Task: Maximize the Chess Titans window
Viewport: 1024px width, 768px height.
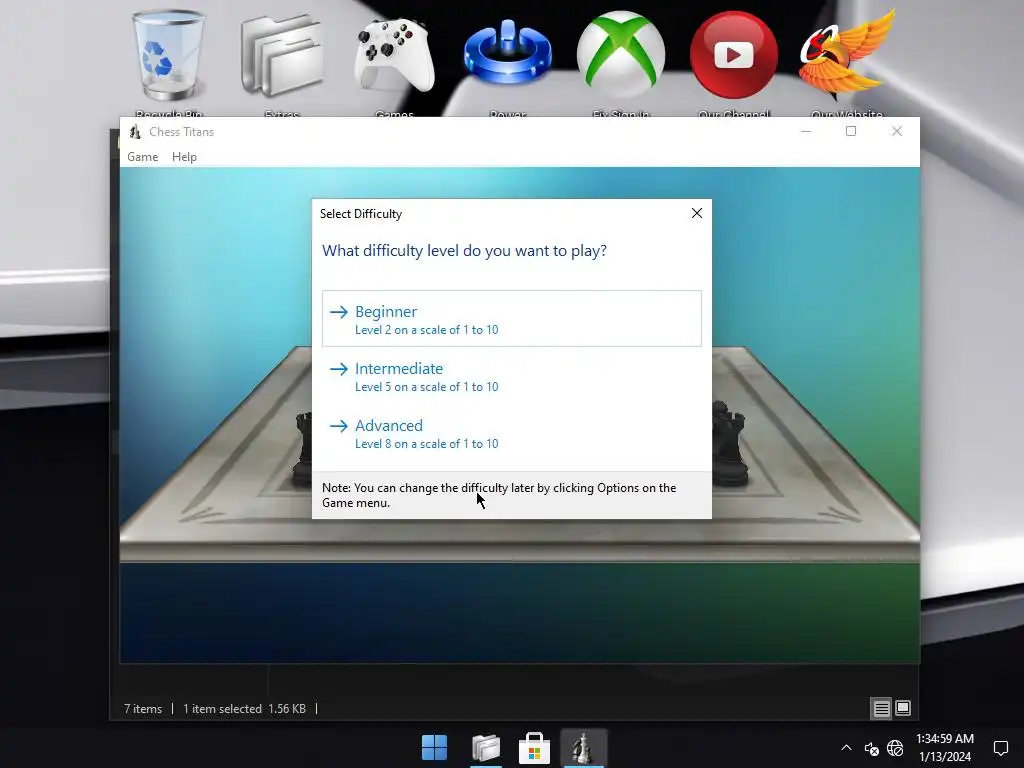Action: (851, 131)
